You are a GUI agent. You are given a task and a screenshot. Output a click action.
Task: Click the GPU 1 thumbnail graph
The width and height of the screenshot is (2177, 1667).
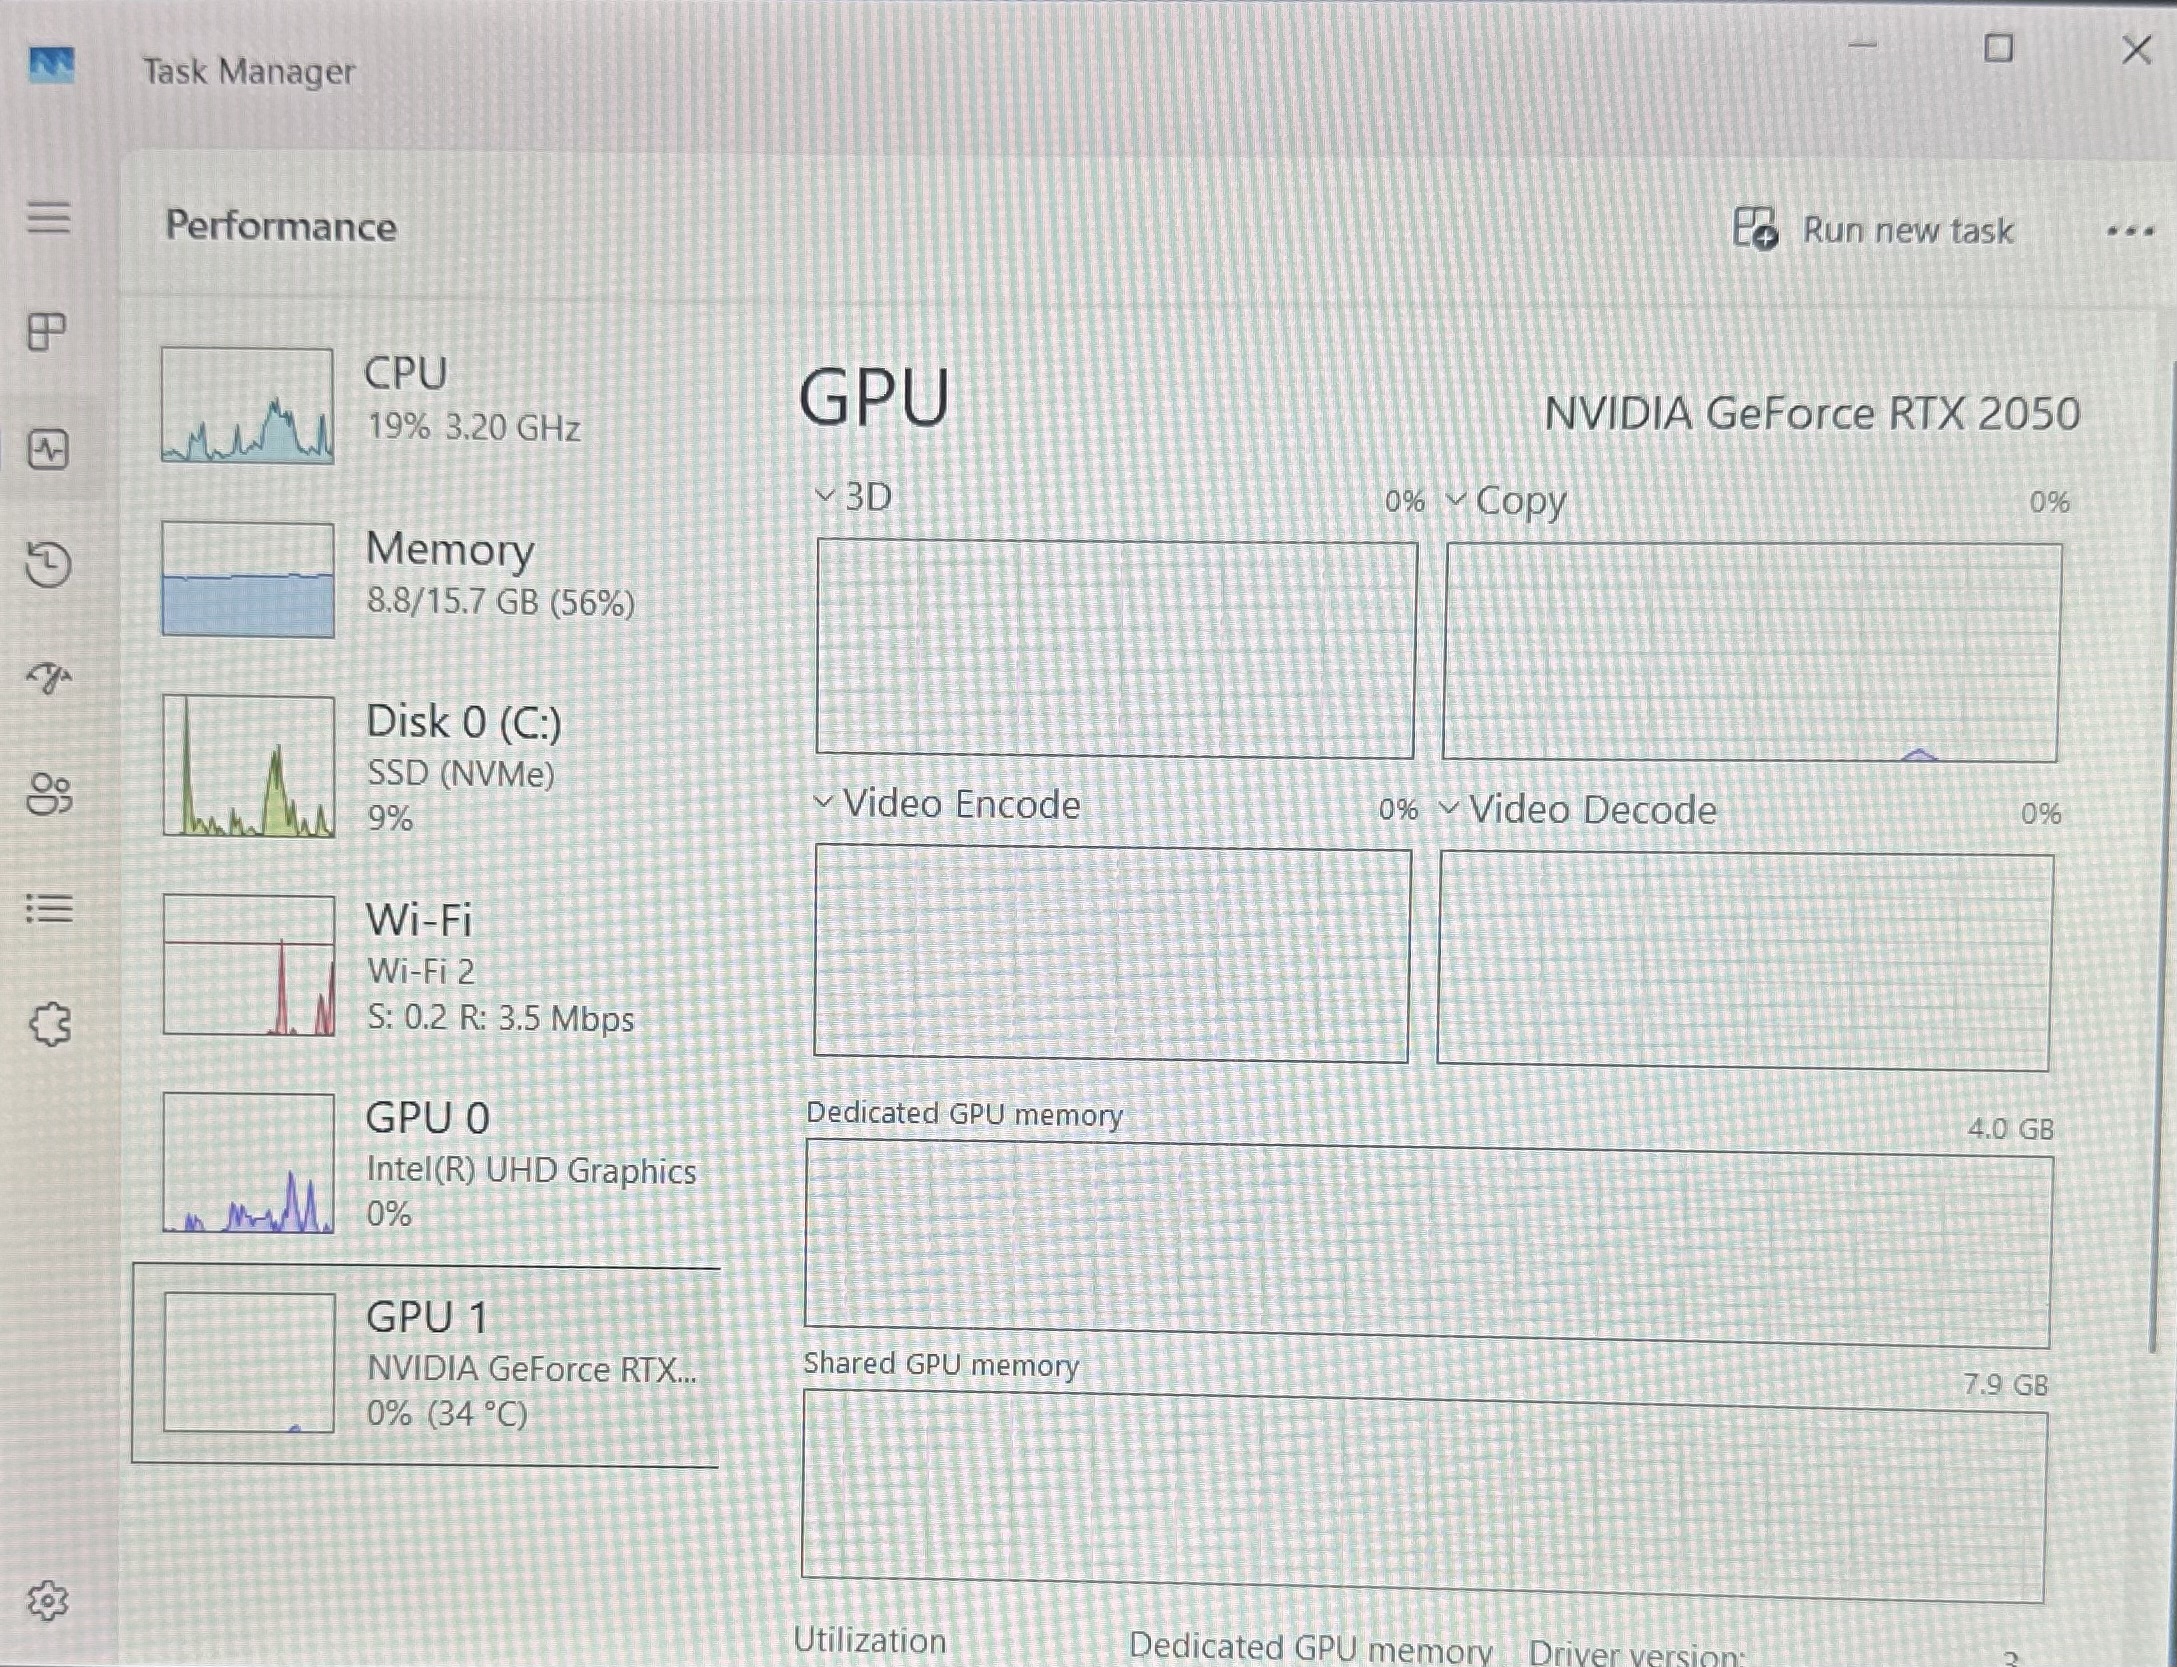[249, 1362]
